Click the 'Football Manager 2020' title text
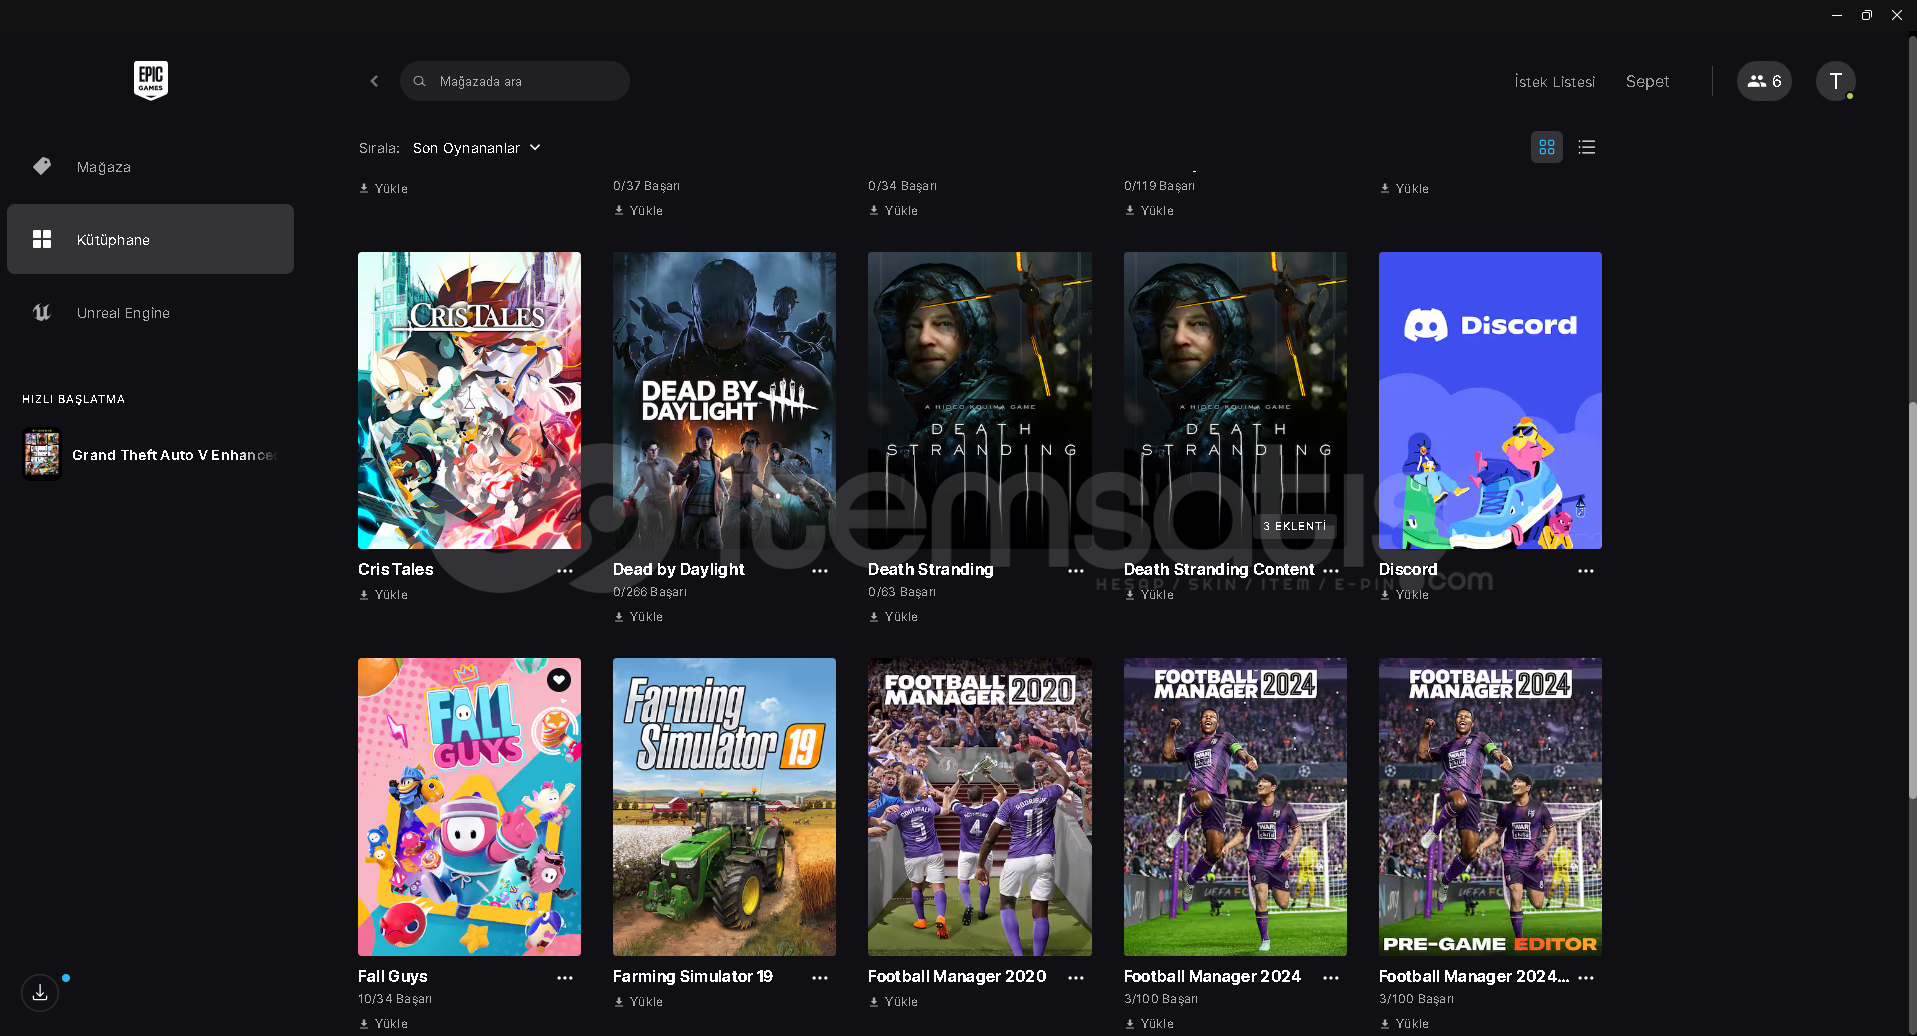 957,976
